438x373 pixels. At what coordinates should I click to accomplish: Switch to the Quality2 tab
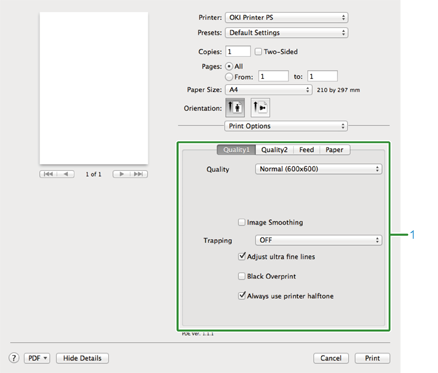[274, 150]
